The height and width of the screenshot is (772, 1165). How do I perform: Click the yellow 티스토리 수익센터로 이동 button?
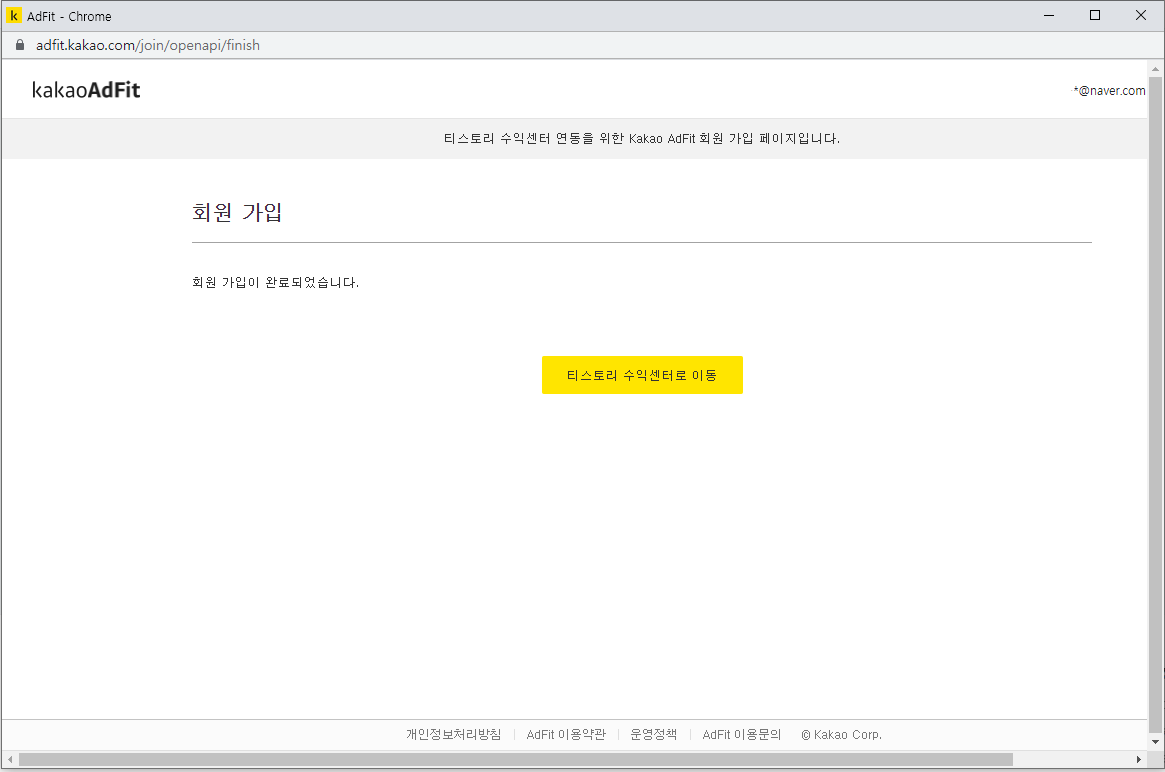[642, 375]
